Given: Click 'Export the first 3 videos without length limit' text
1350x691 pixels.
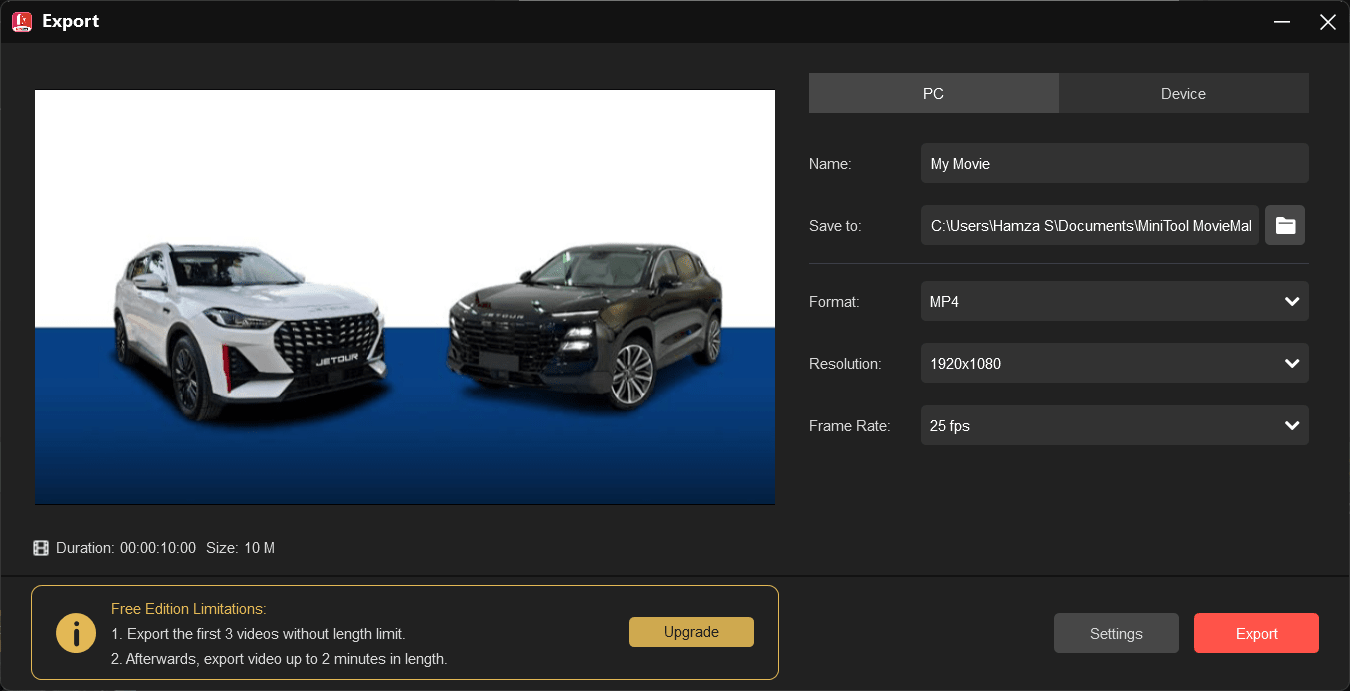Looking at the screenshot, I should coord(258,634).
